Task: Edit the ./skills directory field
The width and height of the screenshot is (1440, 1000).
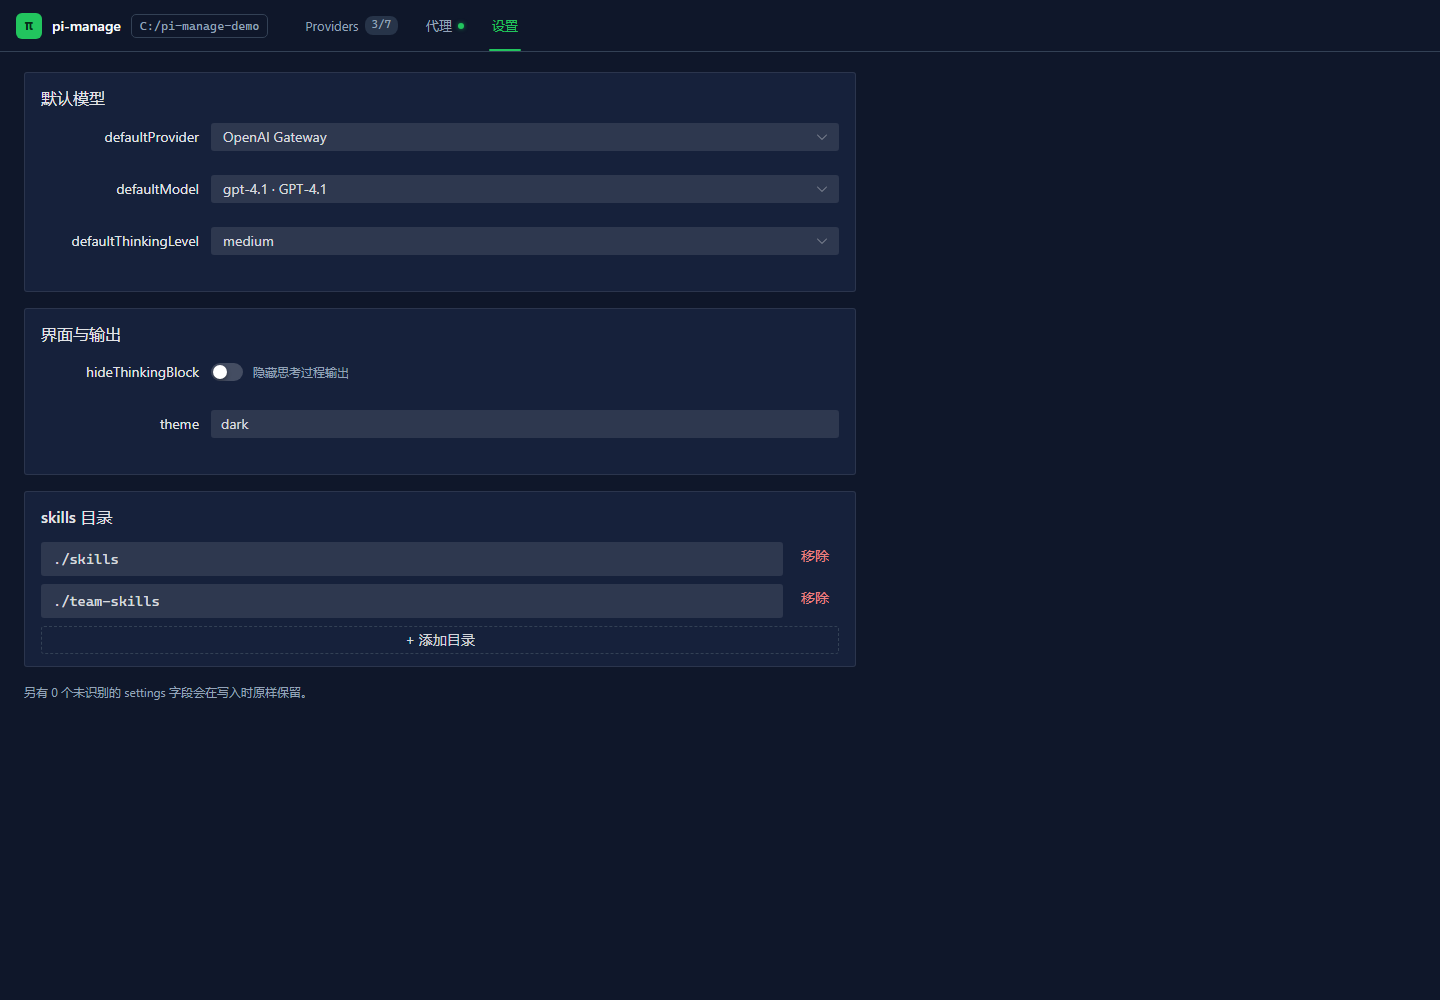Action: (x=412, y=559)
